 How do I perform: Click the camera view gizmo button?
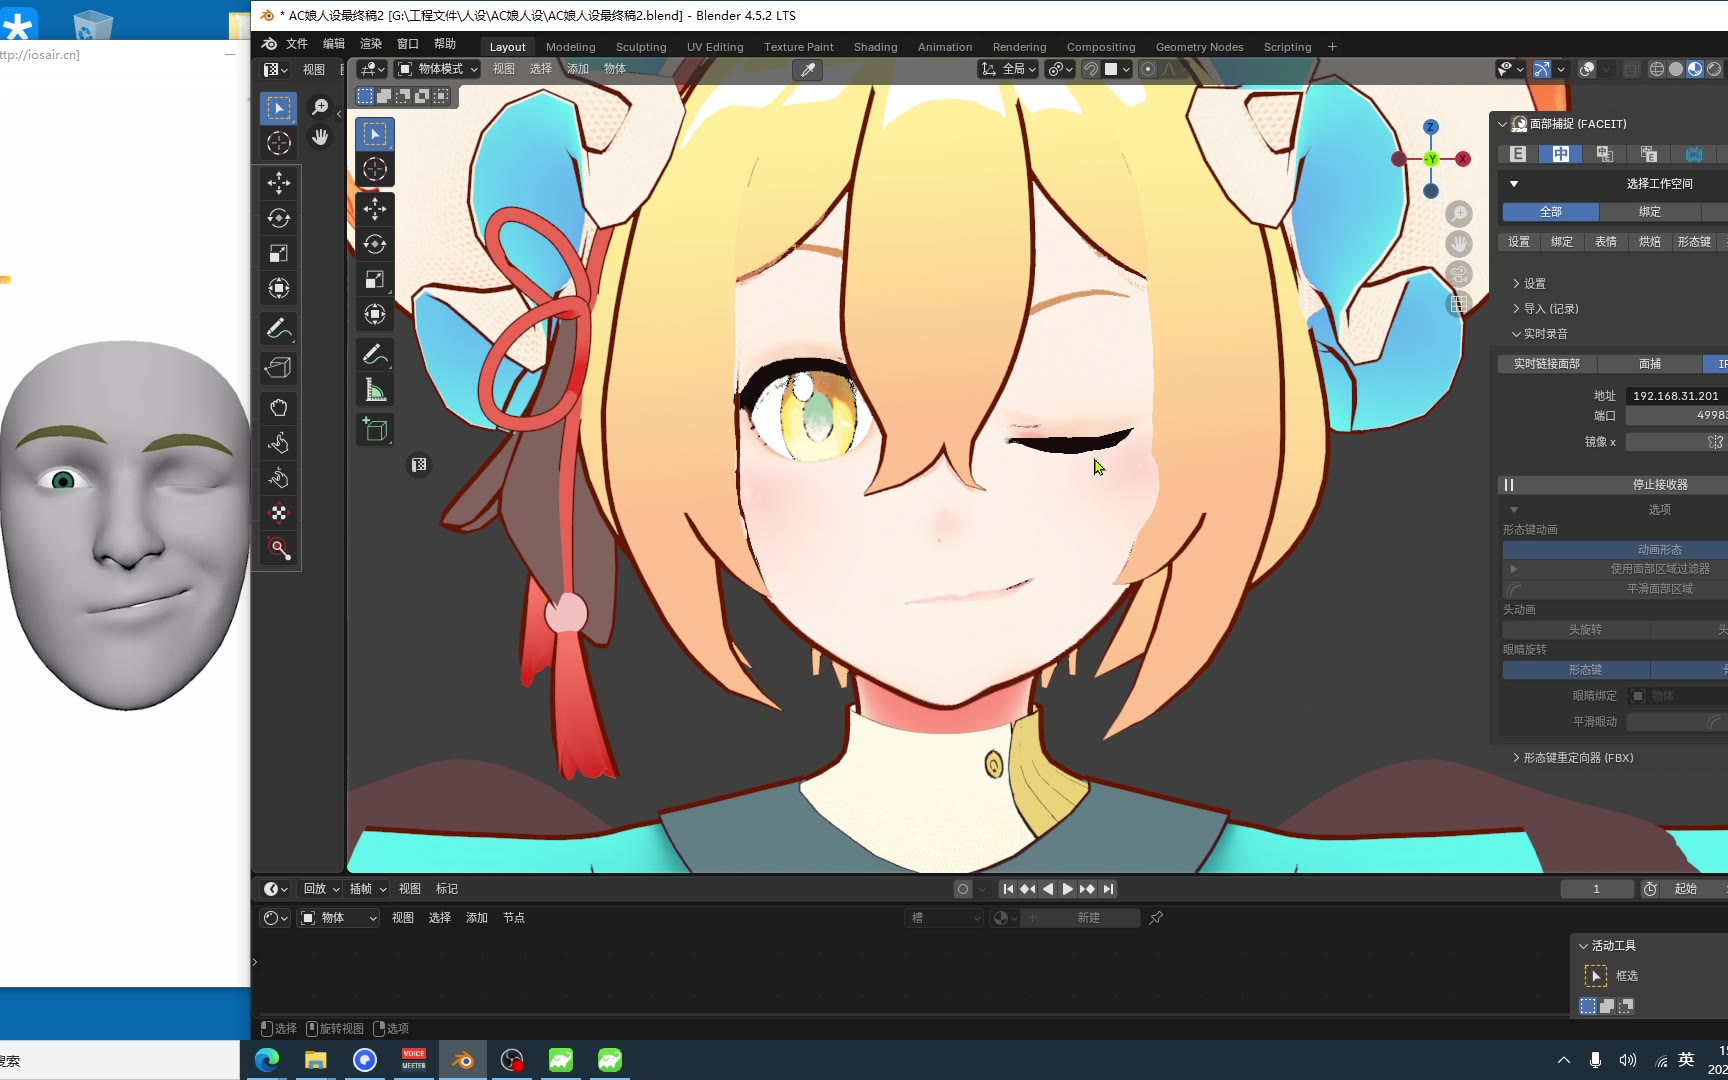(x=1459, y=274)
